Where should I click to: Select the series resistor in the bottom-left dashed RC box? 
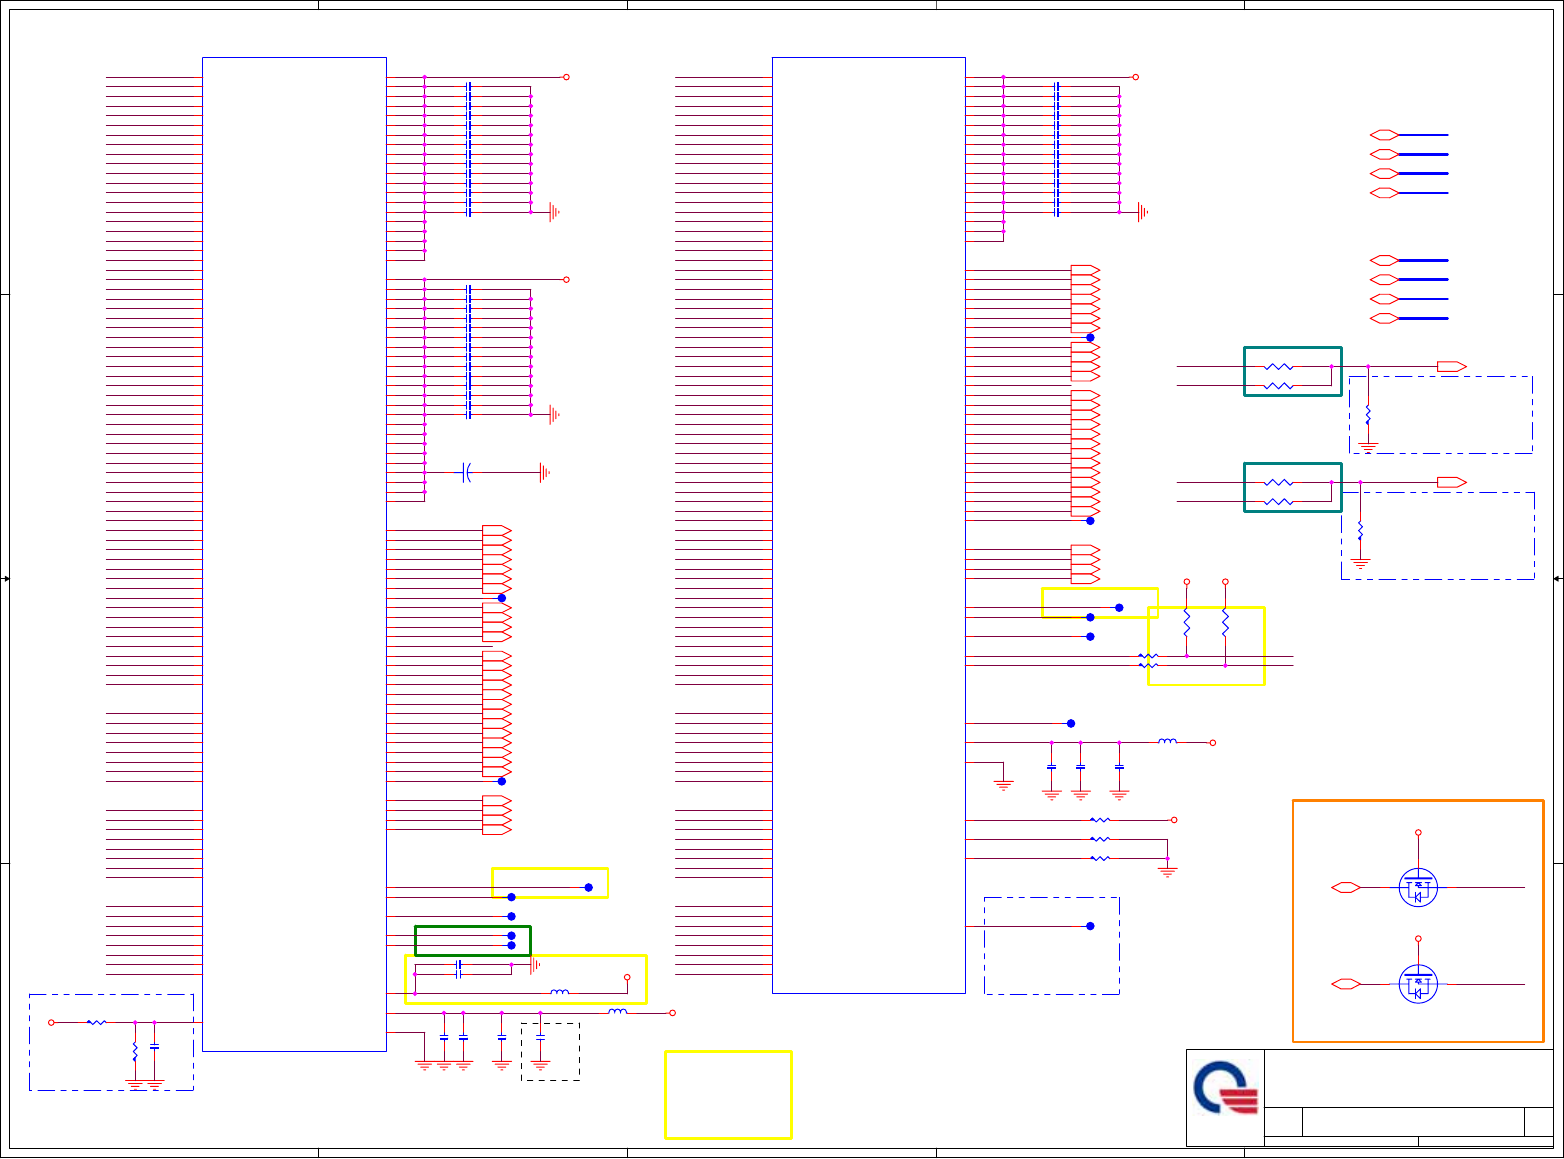[x=96, y=1022]
